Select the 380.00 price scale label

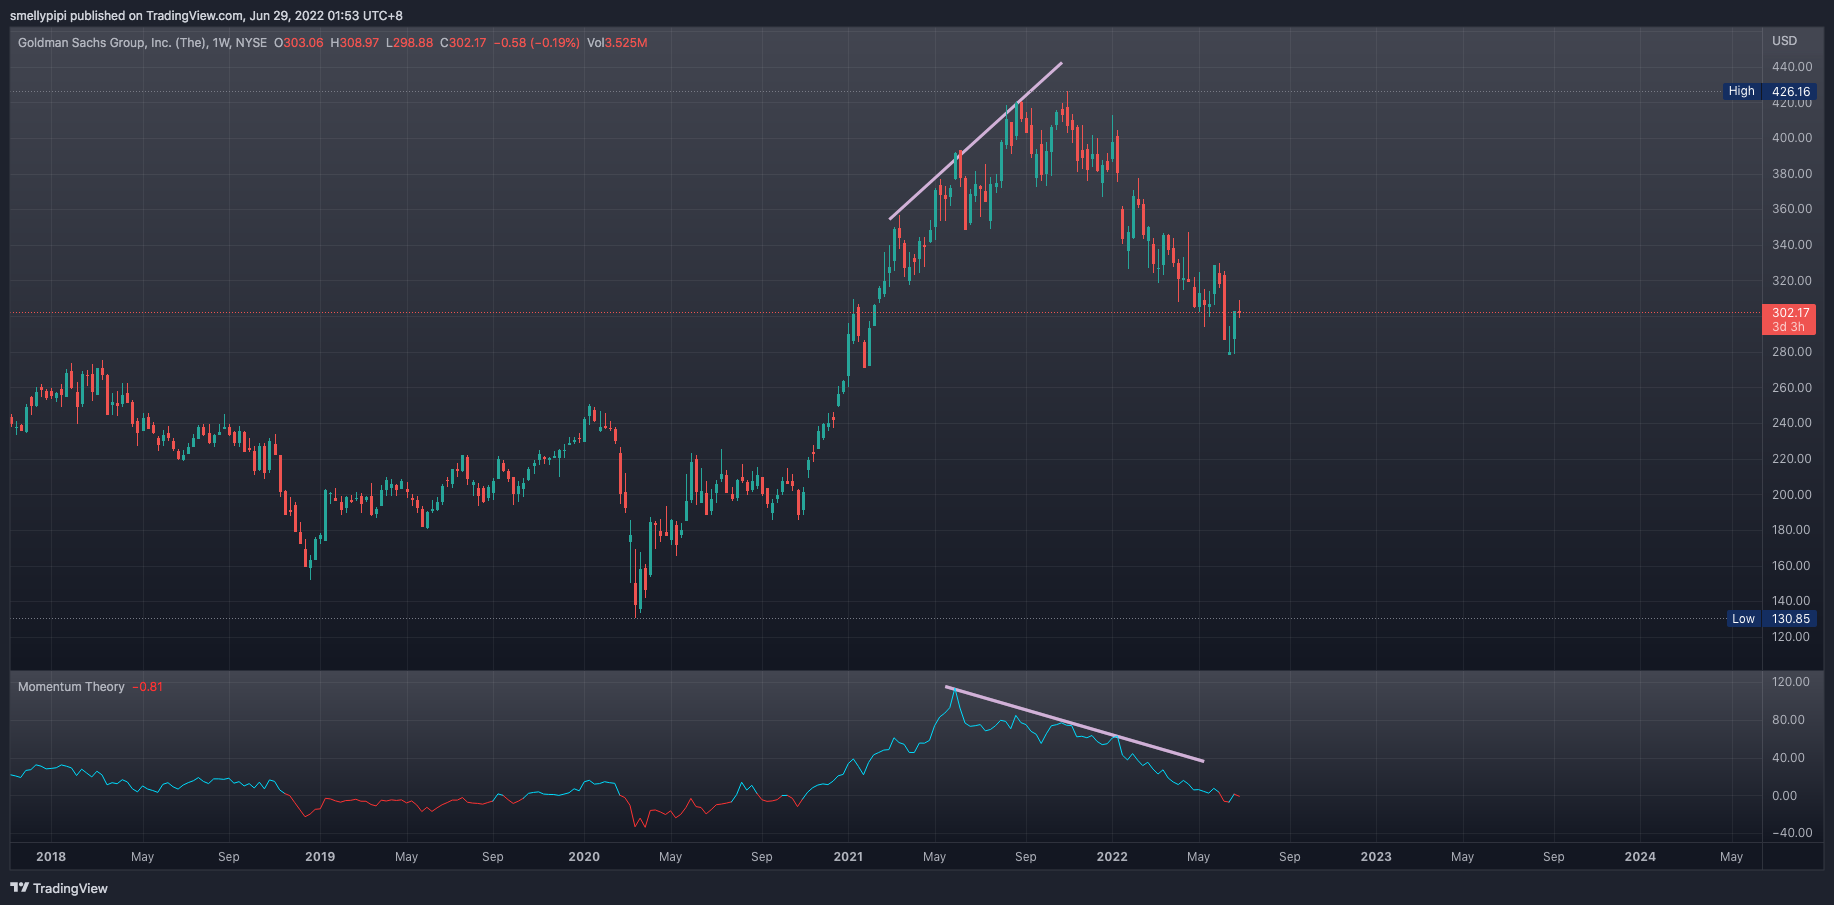[x=1792, y=174]
